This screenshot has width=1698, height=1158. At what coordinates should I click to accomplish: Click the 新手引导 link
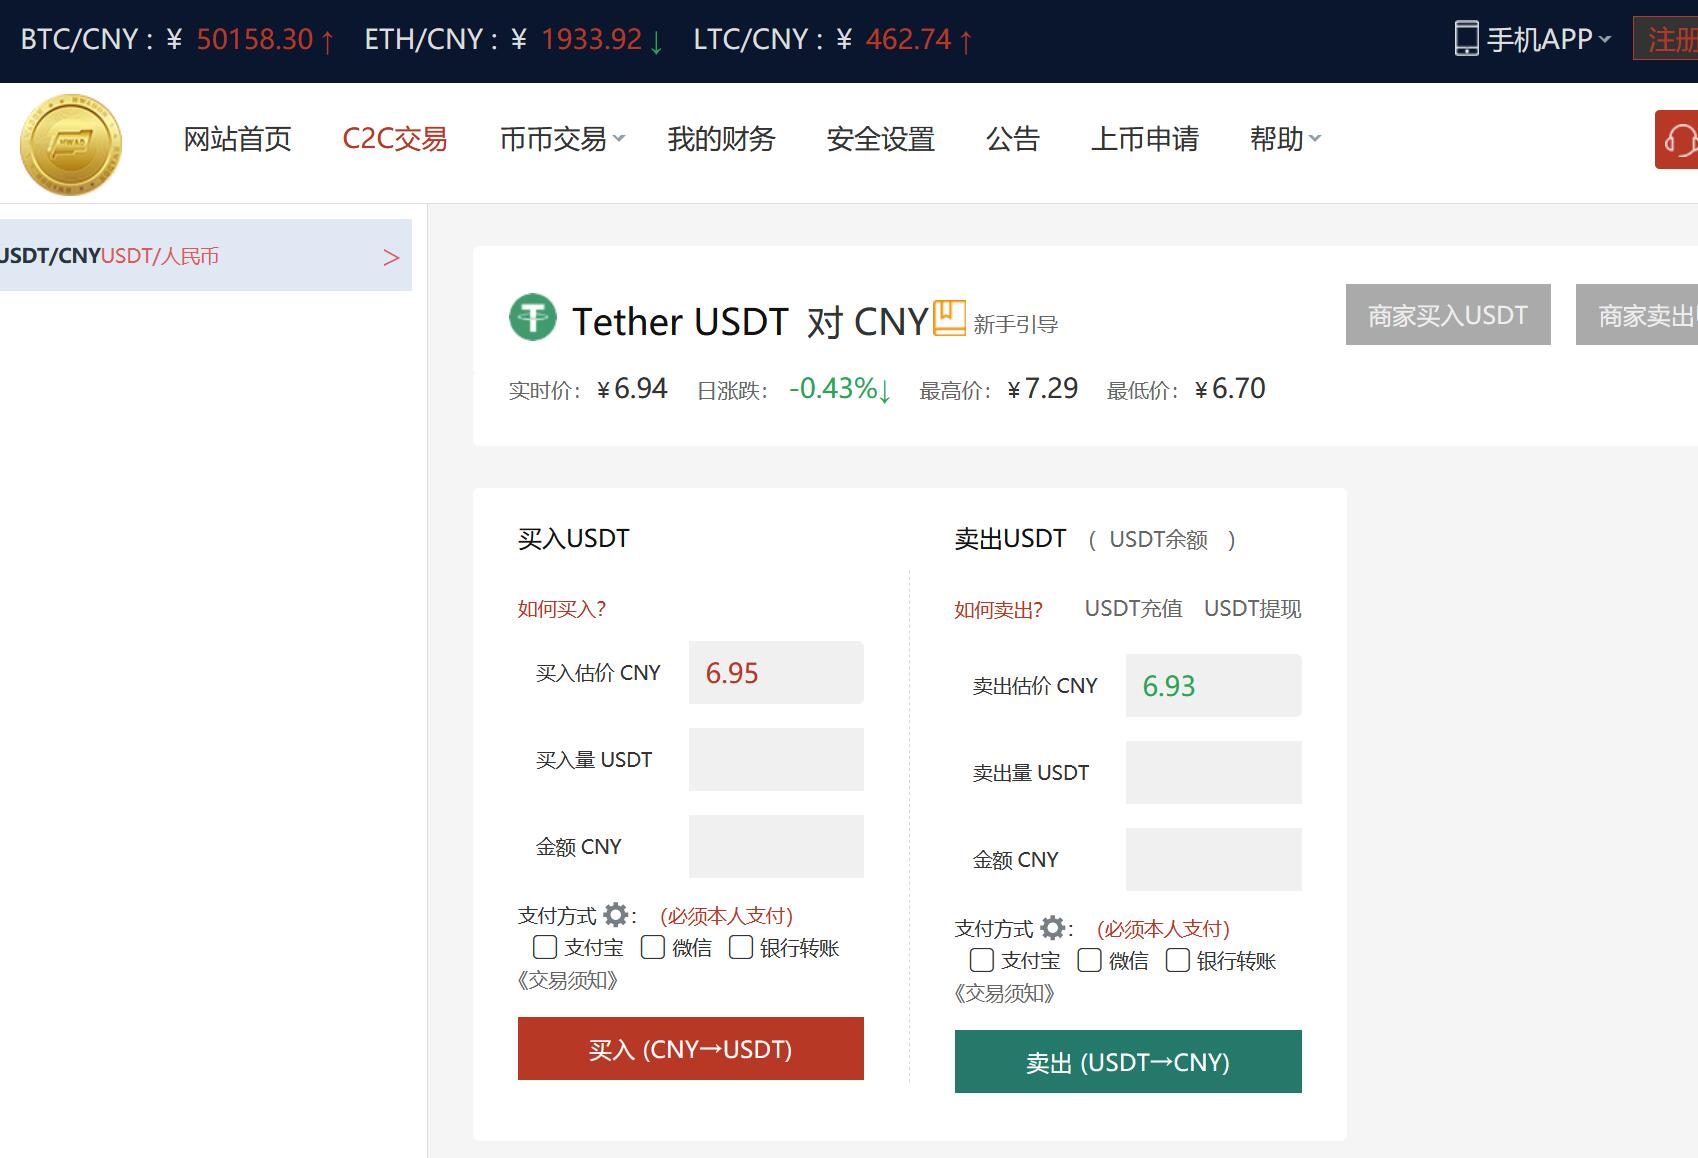click(1016, 324)
